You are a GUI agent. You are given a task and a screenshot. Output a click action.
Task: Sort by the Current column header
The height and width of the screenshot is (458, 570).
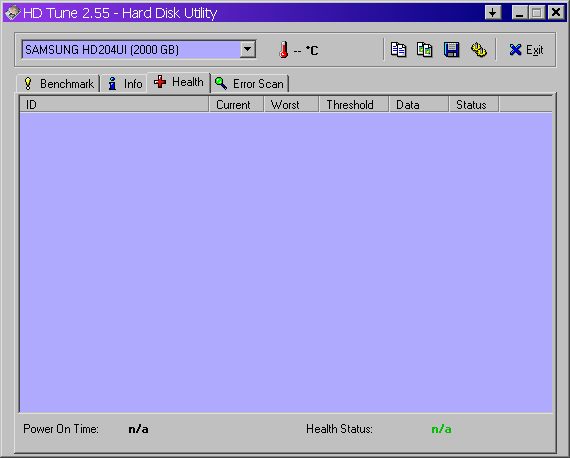237,105
